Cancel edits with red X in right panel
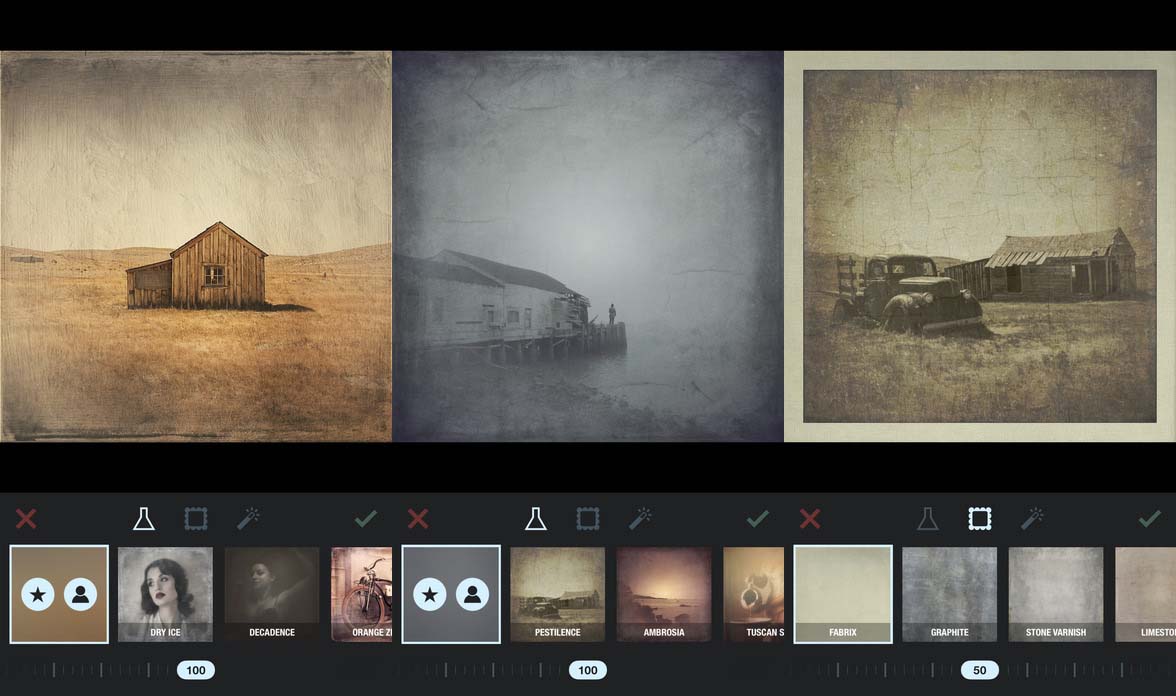Screen dimensions: 1176x696 810,518
